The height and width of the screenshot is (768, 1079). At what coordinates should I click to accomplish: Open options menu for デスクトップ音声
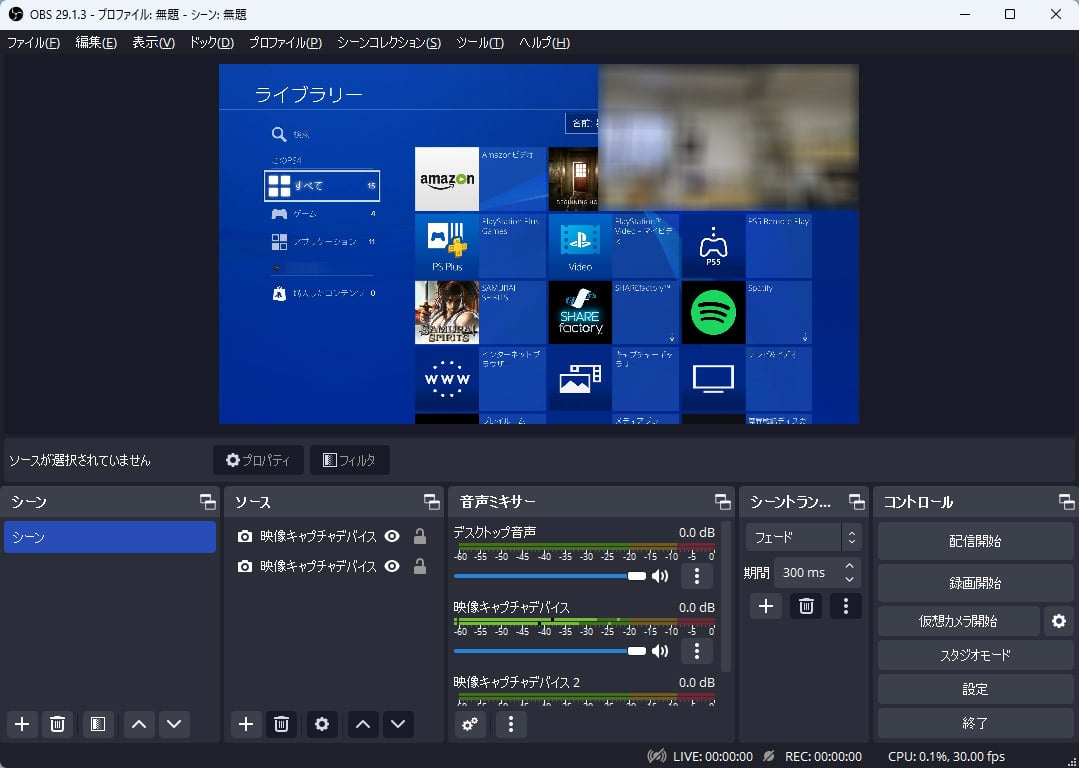696,576
